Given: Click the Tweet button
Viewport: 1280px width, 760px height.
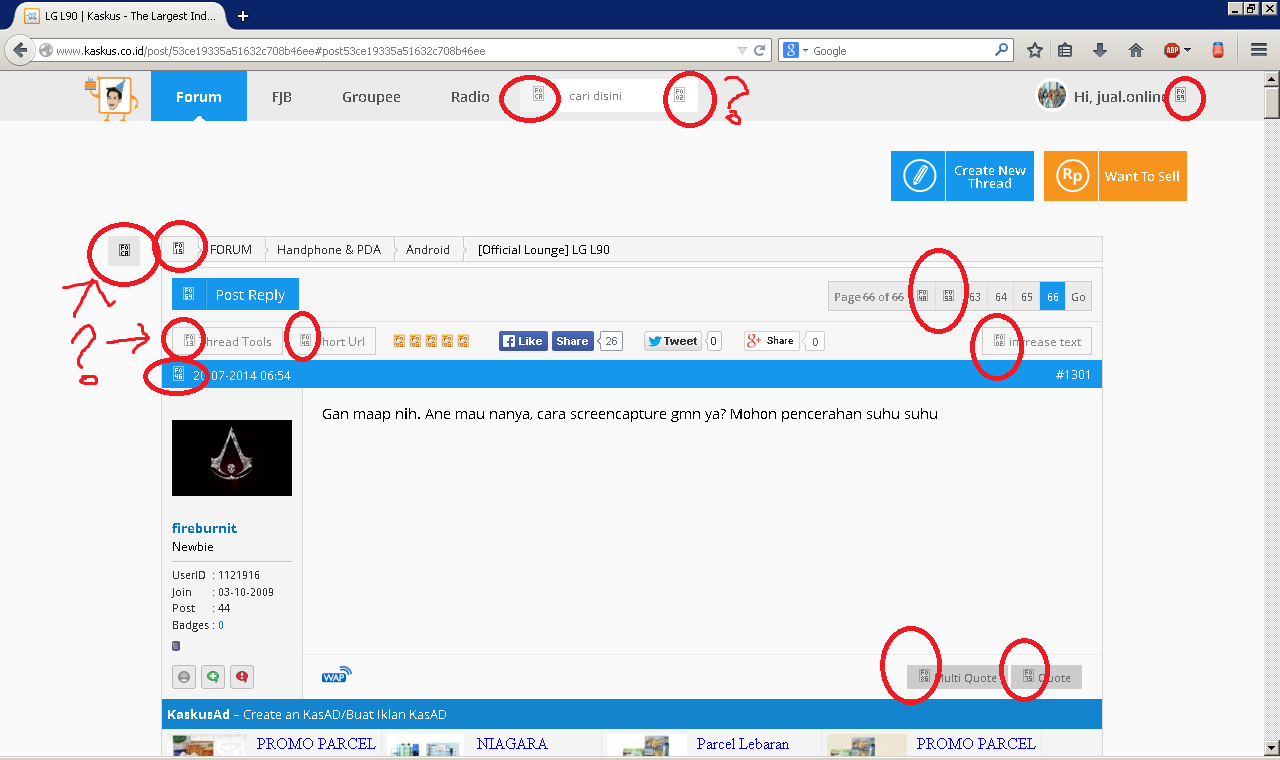Looking at the screenshot, I should (672, 341).
